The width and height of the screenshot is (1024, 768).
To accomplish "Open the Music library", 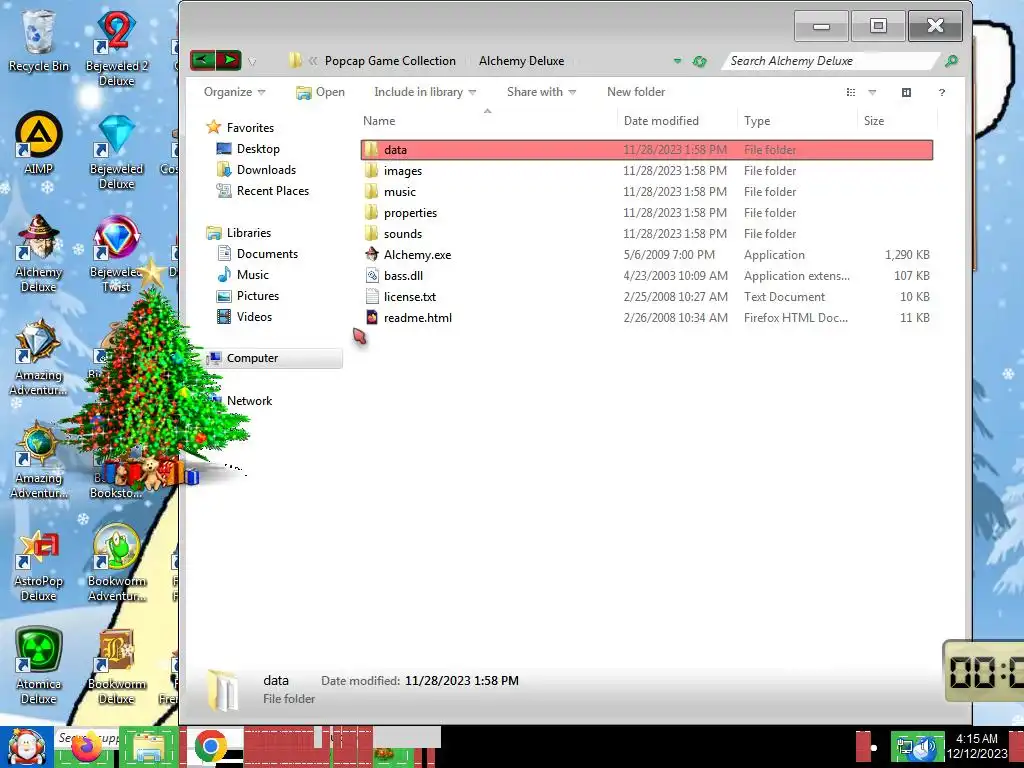I will pyautogui.click(x=243, y=274).
